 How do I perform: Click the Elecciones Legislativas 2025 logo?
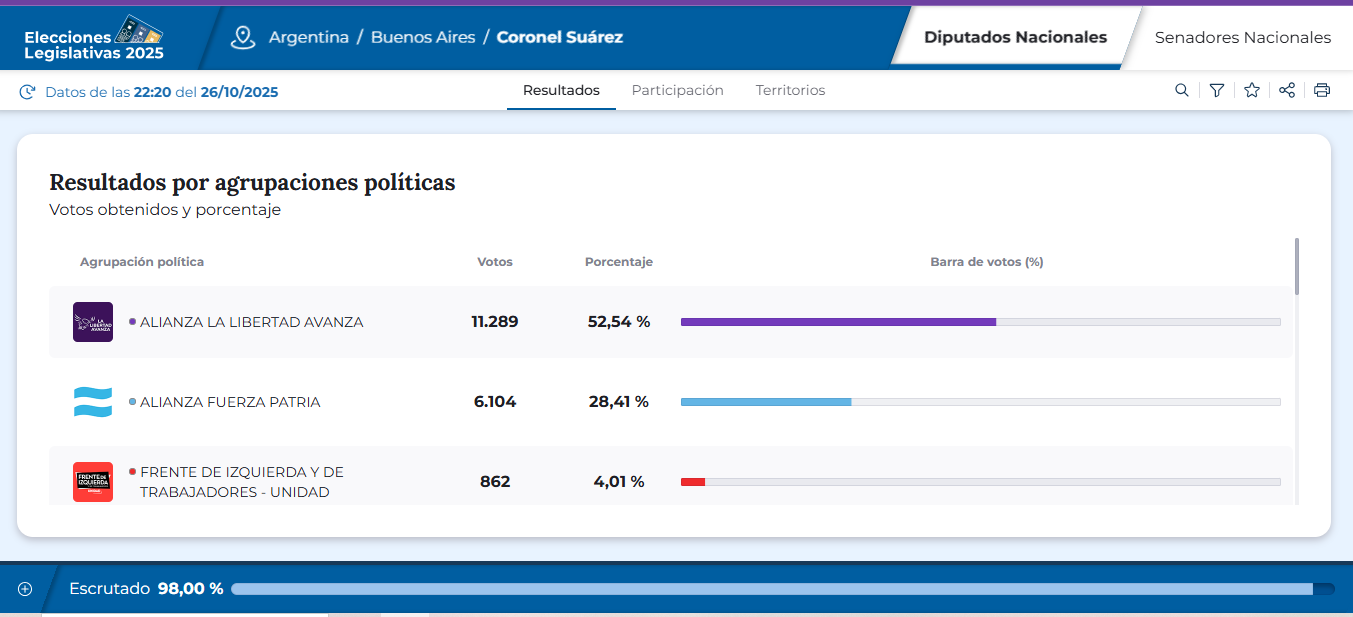tap(94, 38)
